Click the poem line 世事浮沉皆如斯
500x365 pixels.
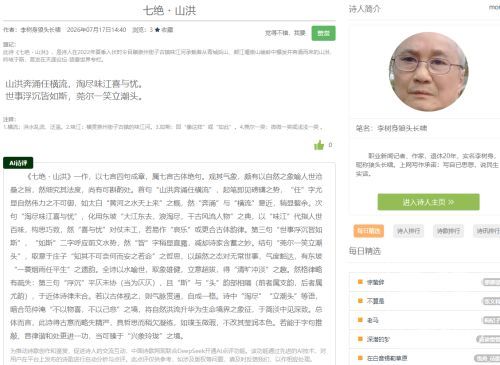pos(36,96)
